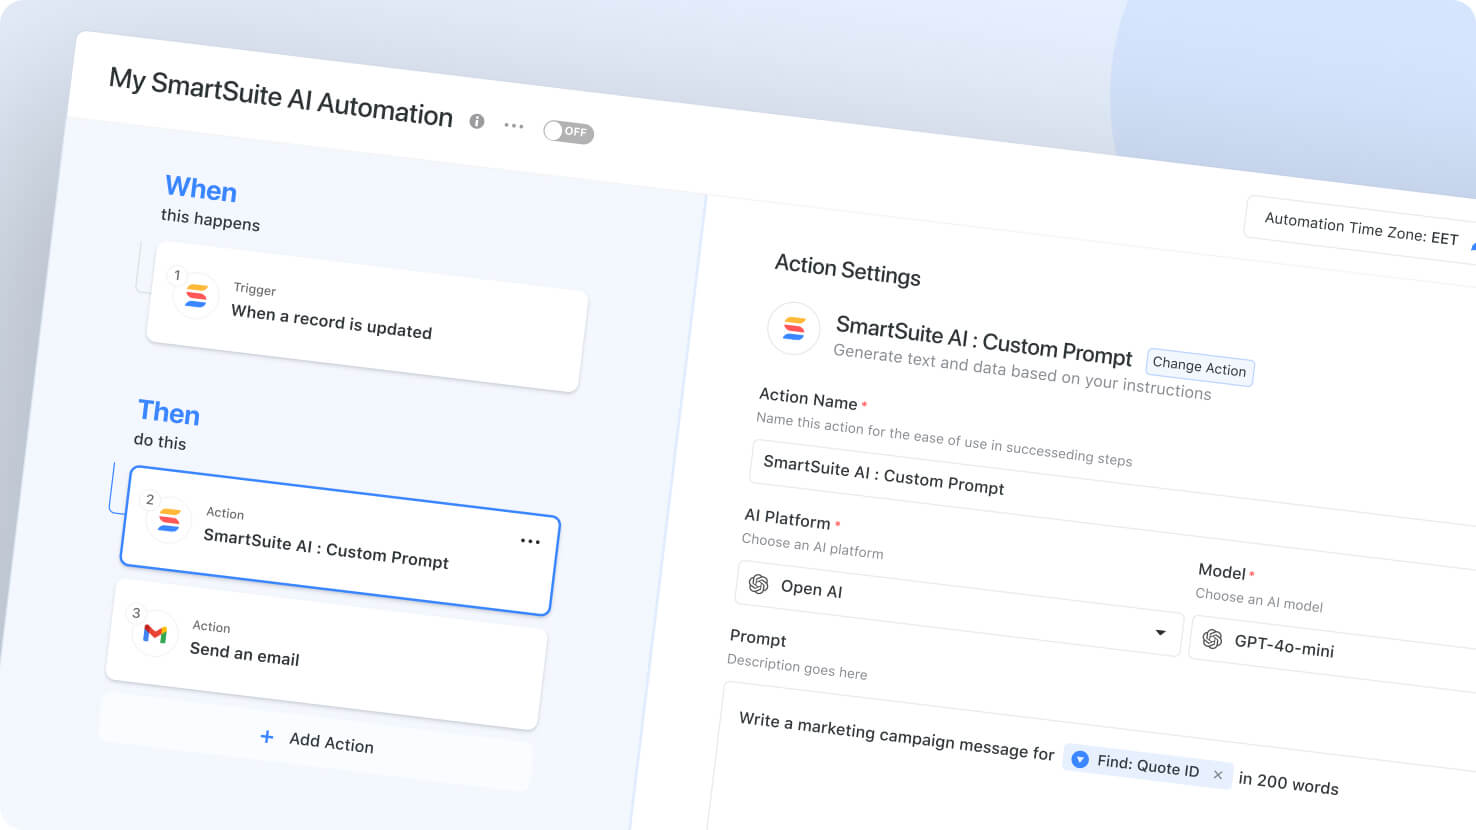This screenshot has height=830, width=1476.
Task: Click the 'Choose an AI model' hint
Action: [x=1259, y=600]
